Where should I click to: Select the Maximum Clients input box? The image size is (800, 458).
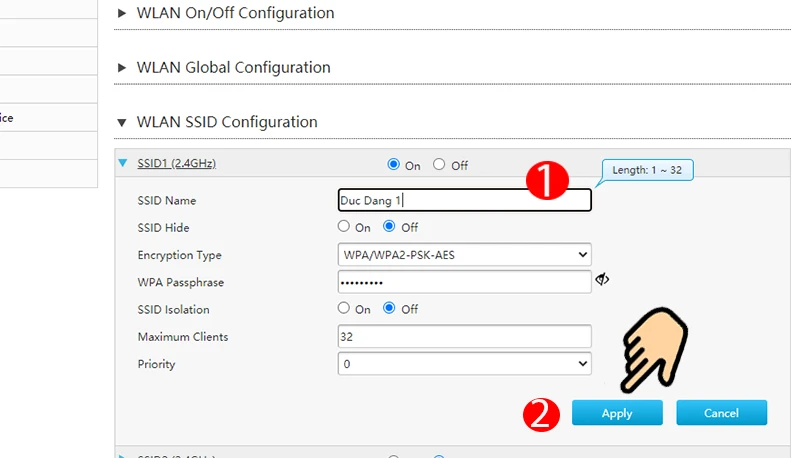(465, 337)
